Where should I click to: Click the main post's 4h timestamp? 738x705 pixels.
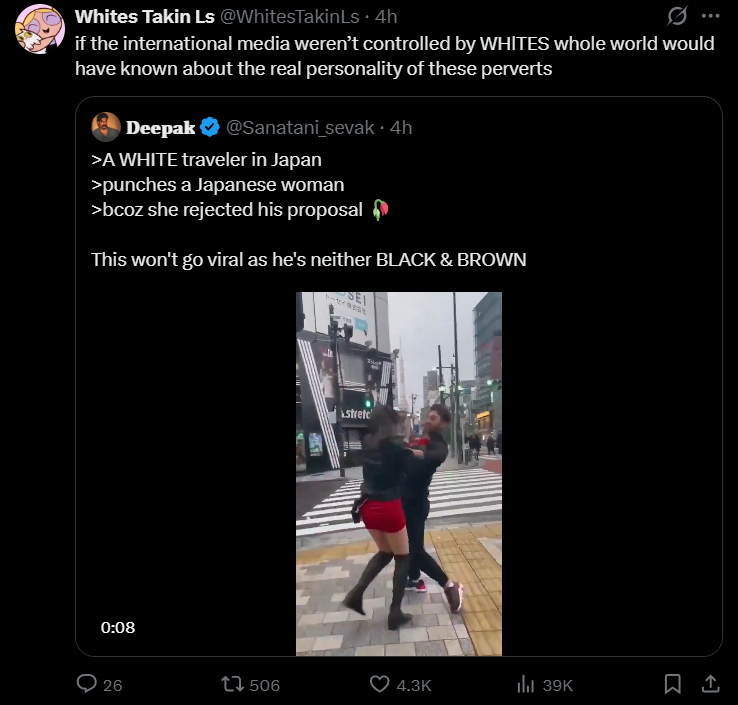click(386, 17)
